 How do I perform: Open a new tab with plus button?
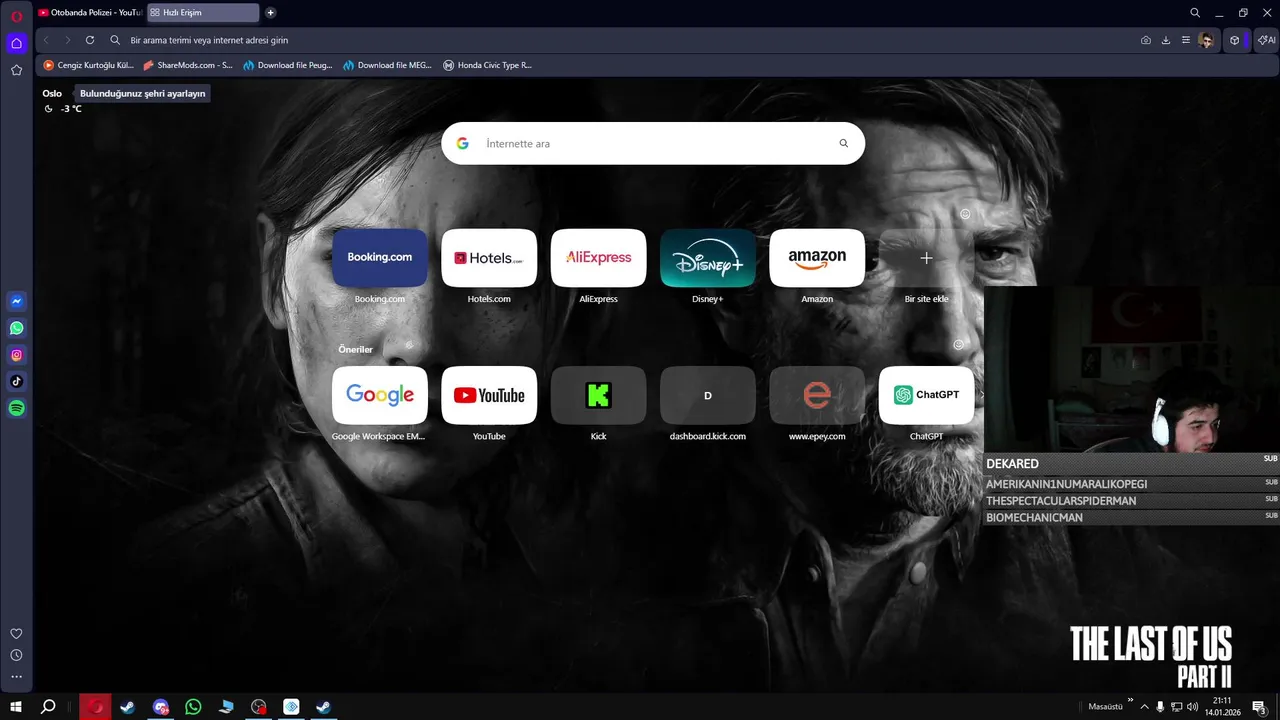(x=271, y=13)
